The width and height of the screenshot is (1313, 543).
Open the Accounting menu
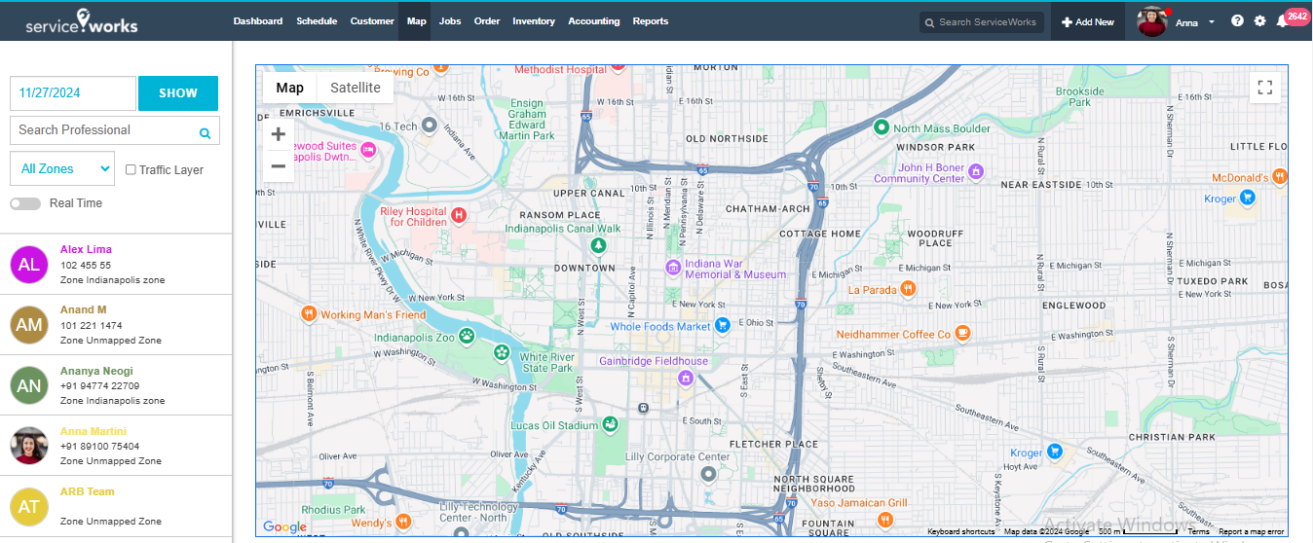coord(594,21)
